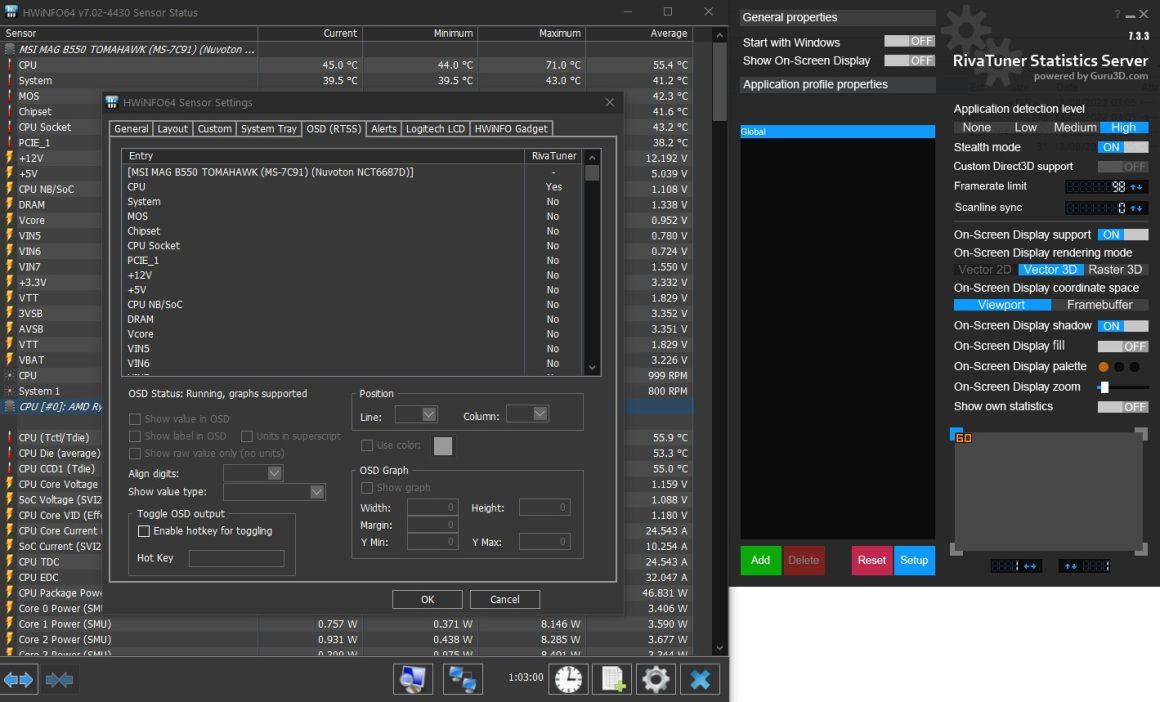Switch to Layout tab
The image size is (1160, 702).
pos(172,129)
